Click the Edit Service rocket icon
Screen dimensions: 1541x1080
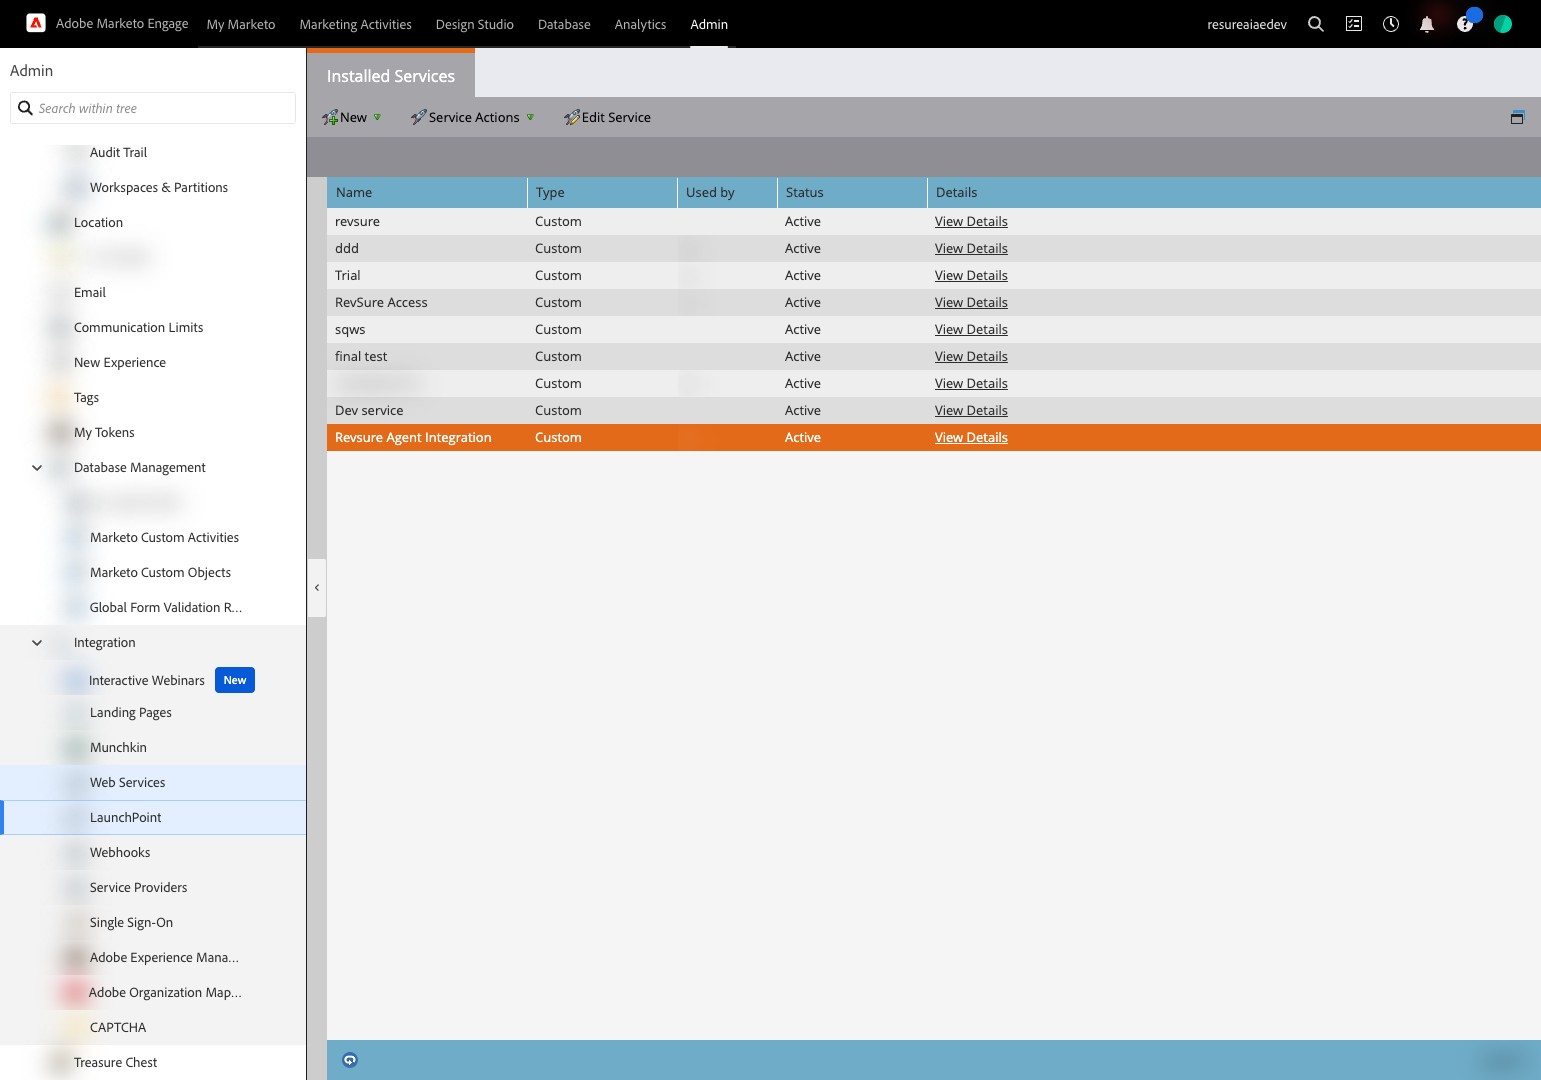point(572,117)
